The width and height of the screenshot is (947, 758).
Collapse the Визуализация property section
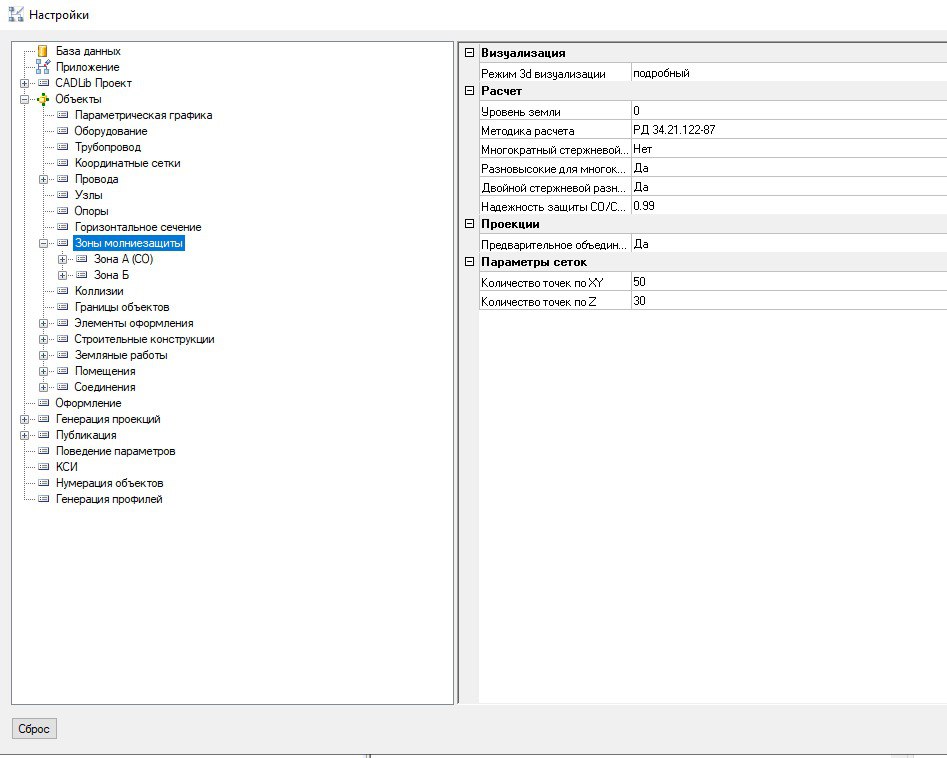tap(469, 53)
